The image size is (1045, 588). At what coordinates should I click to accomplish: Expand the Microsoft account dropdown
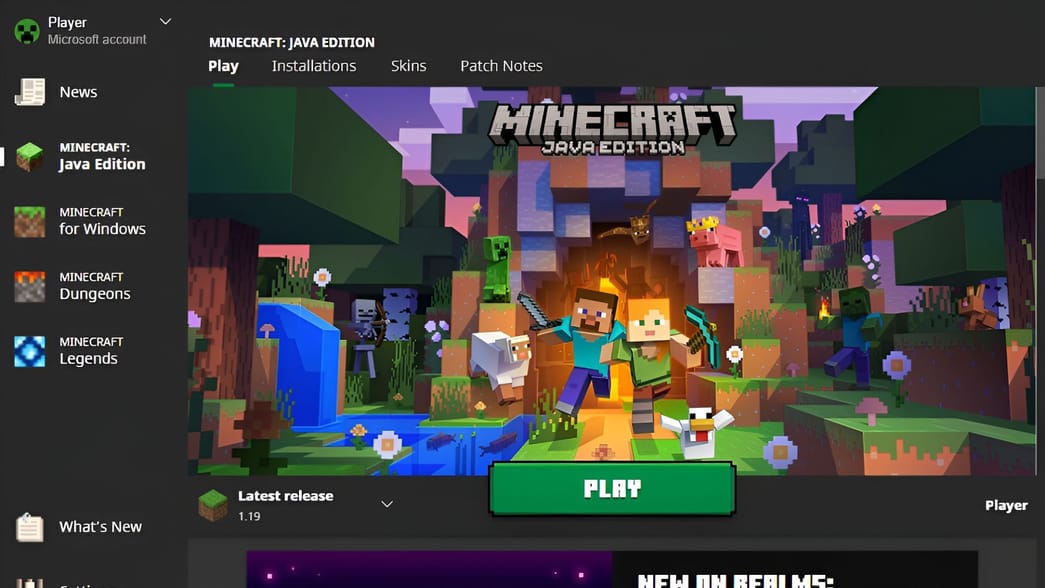pos(164,20)
